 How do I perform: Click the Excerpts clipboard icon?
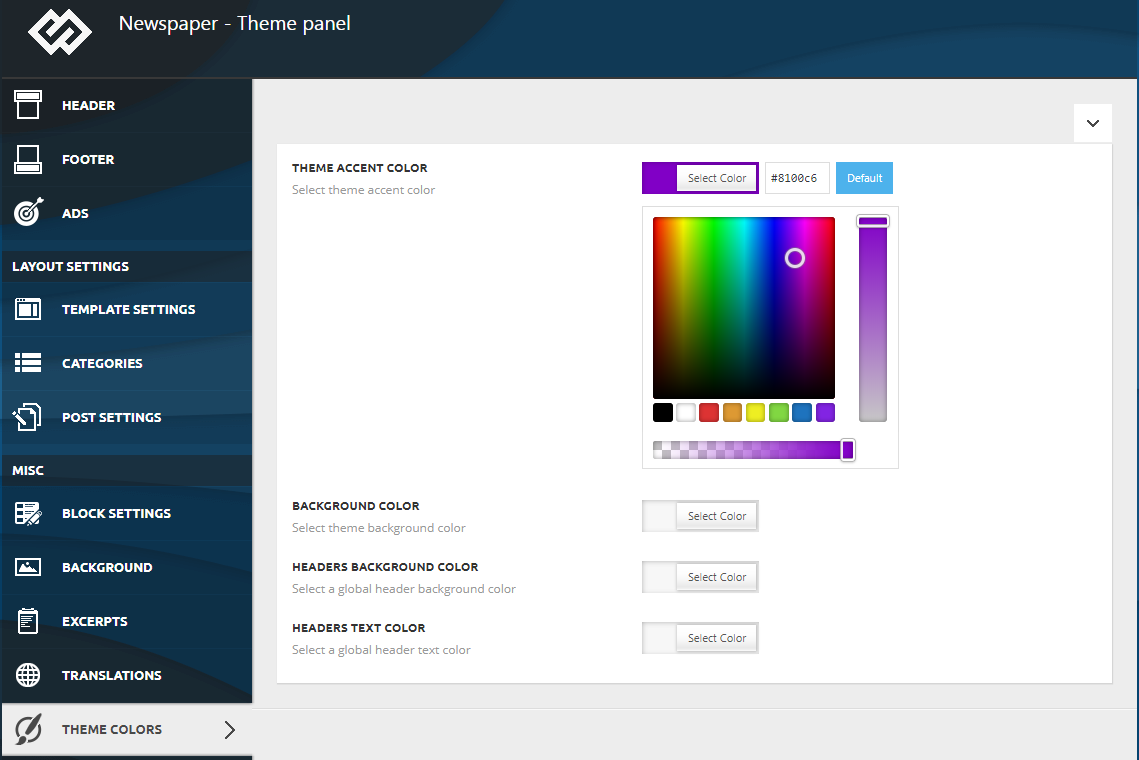click(x=28, y=620)
